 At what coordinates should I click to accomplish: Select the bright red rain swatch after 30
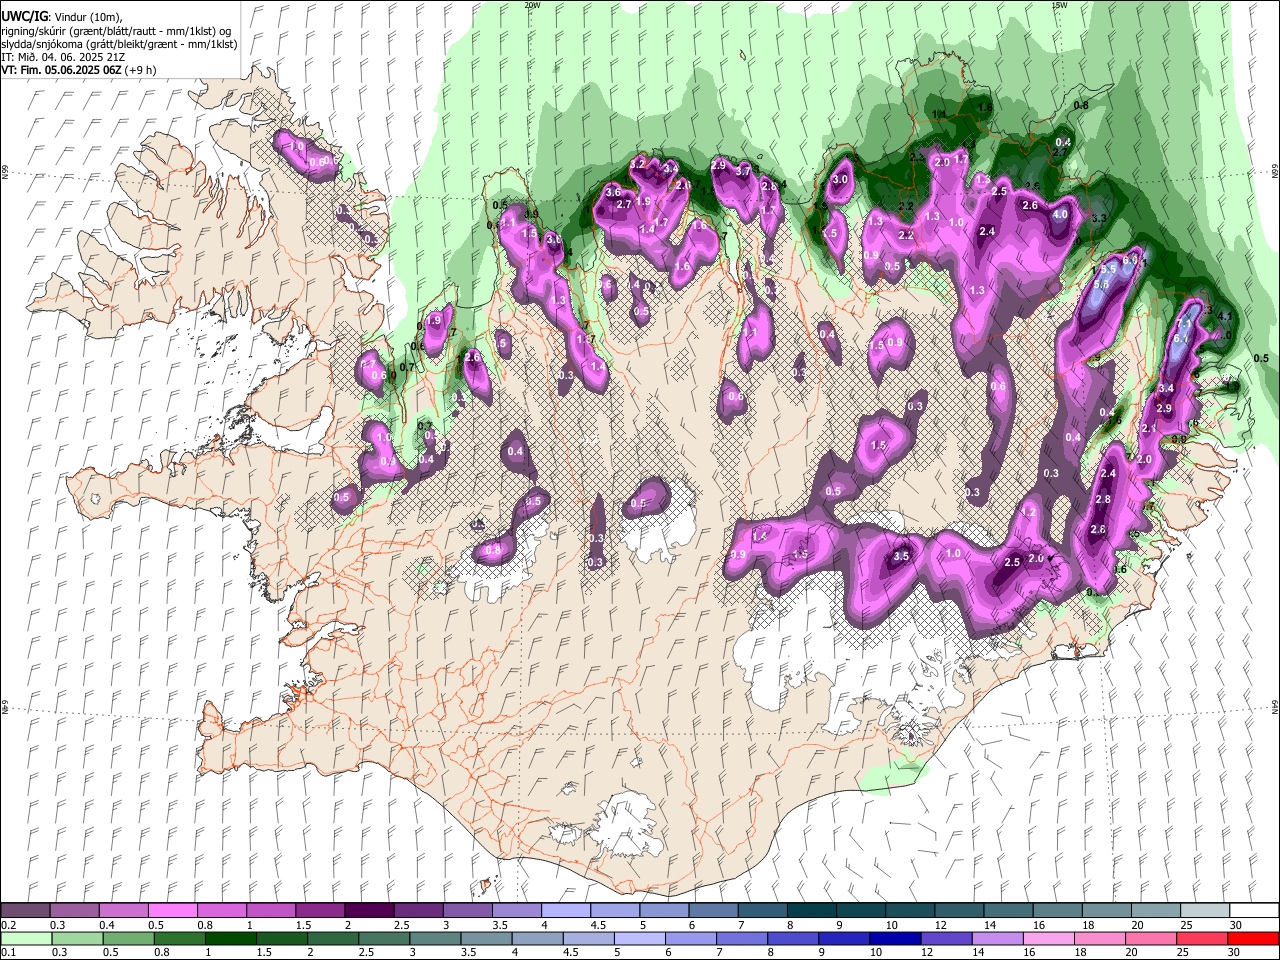1252,939
